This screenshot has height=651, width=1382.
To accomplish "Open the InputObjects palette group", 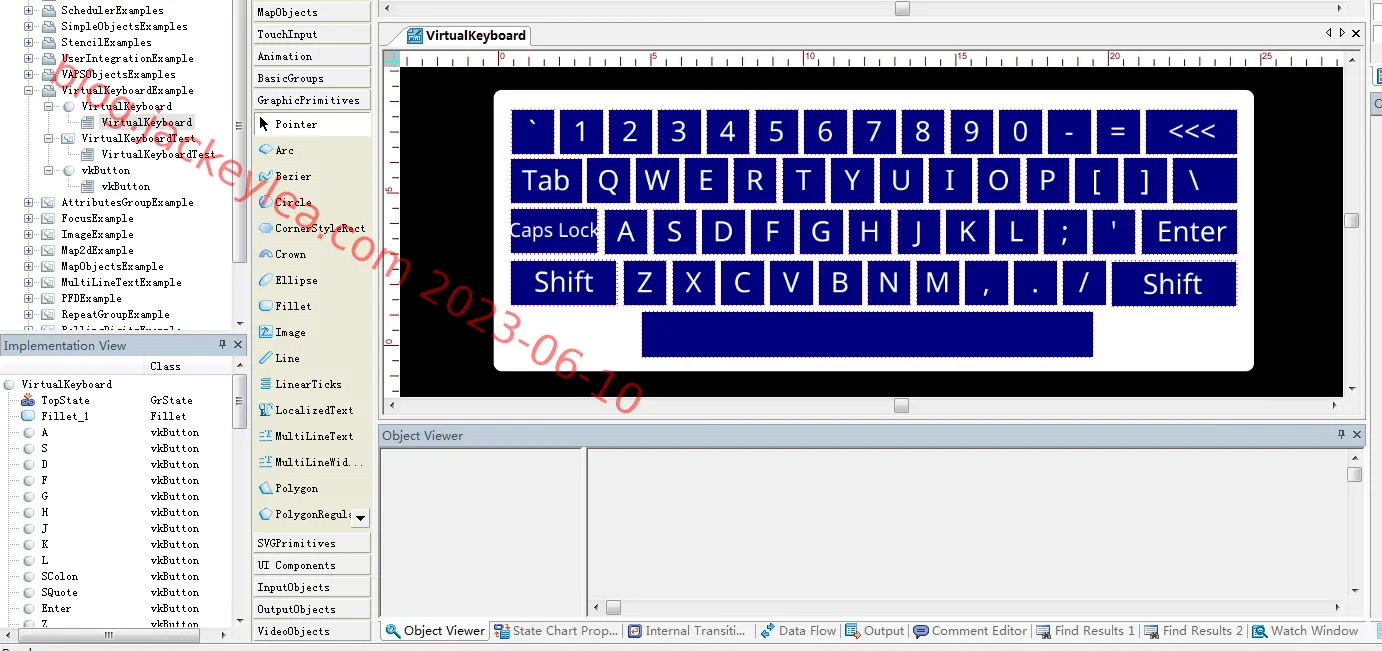I will pos(312,587).
